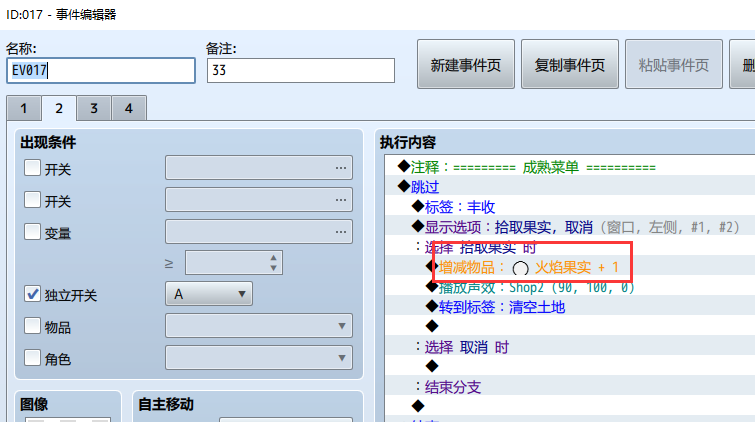This screenshot has height=422, width=755.
Task: Select the 选择 取消 时 branch line
Action: click(570, 347)
